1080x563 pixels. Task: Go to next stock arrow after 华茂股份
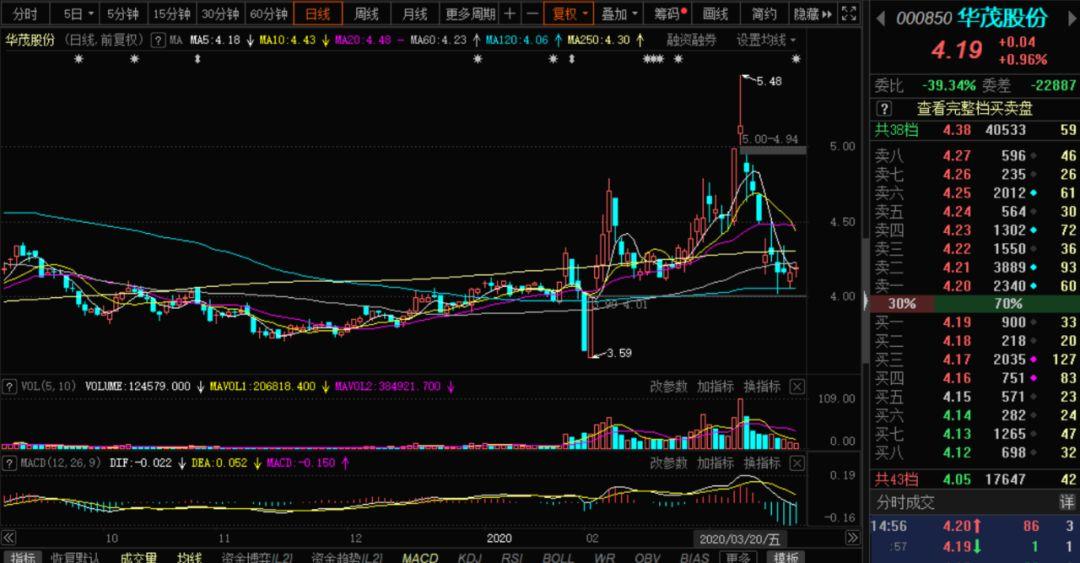(1072, 18)
